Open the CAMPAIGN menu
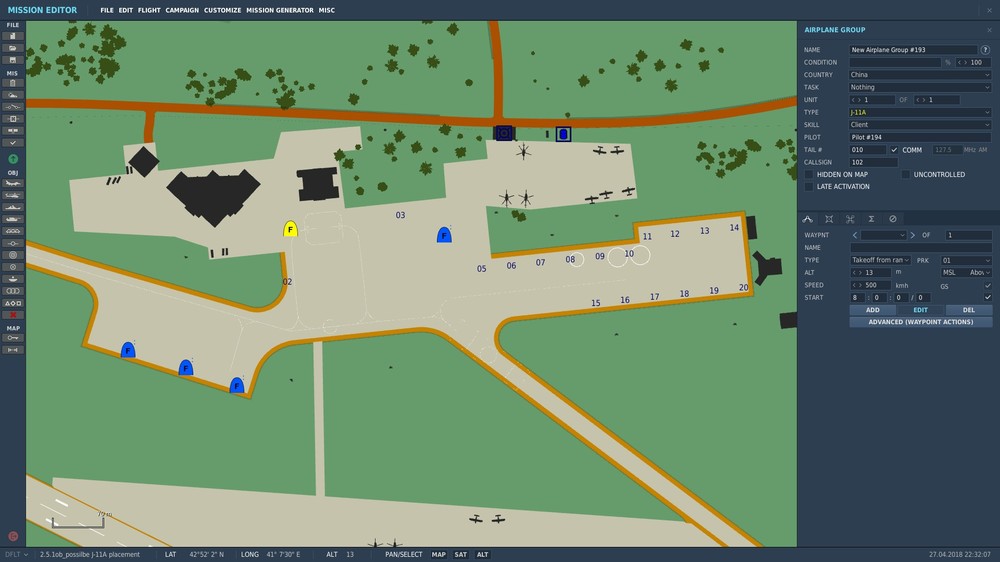The height and width of the screenshot is (562, 1000). tap(182, 10)
